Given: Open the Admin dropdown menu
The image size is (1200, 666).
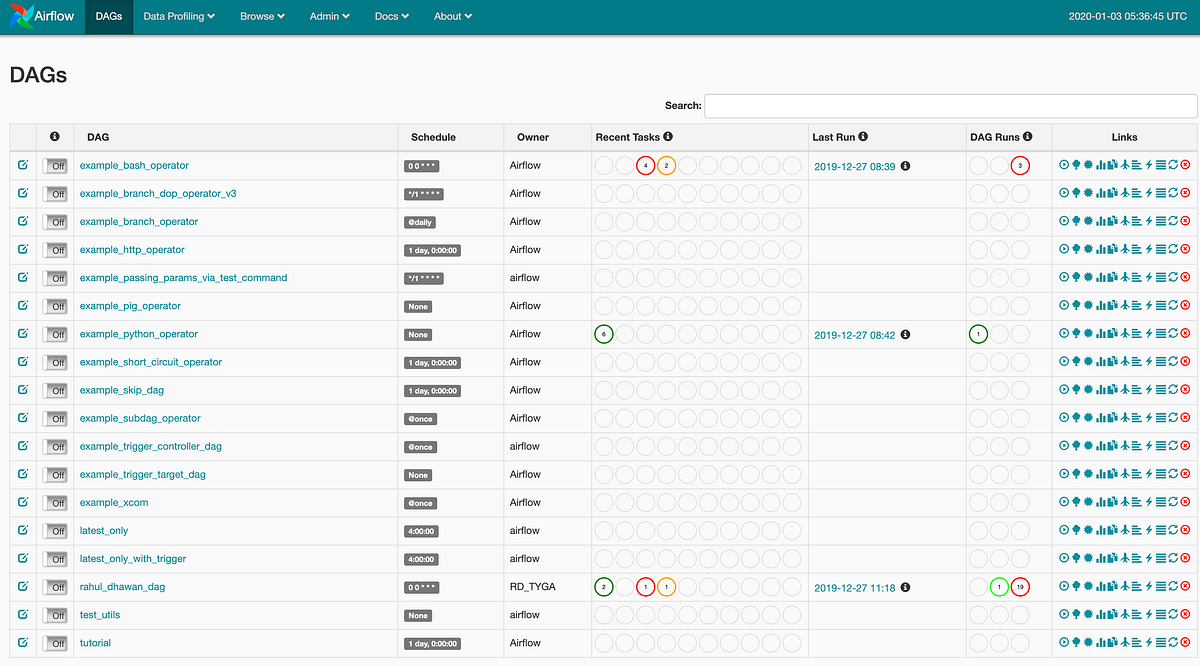Looking at the screenshot, I should [x=329, y=16].
